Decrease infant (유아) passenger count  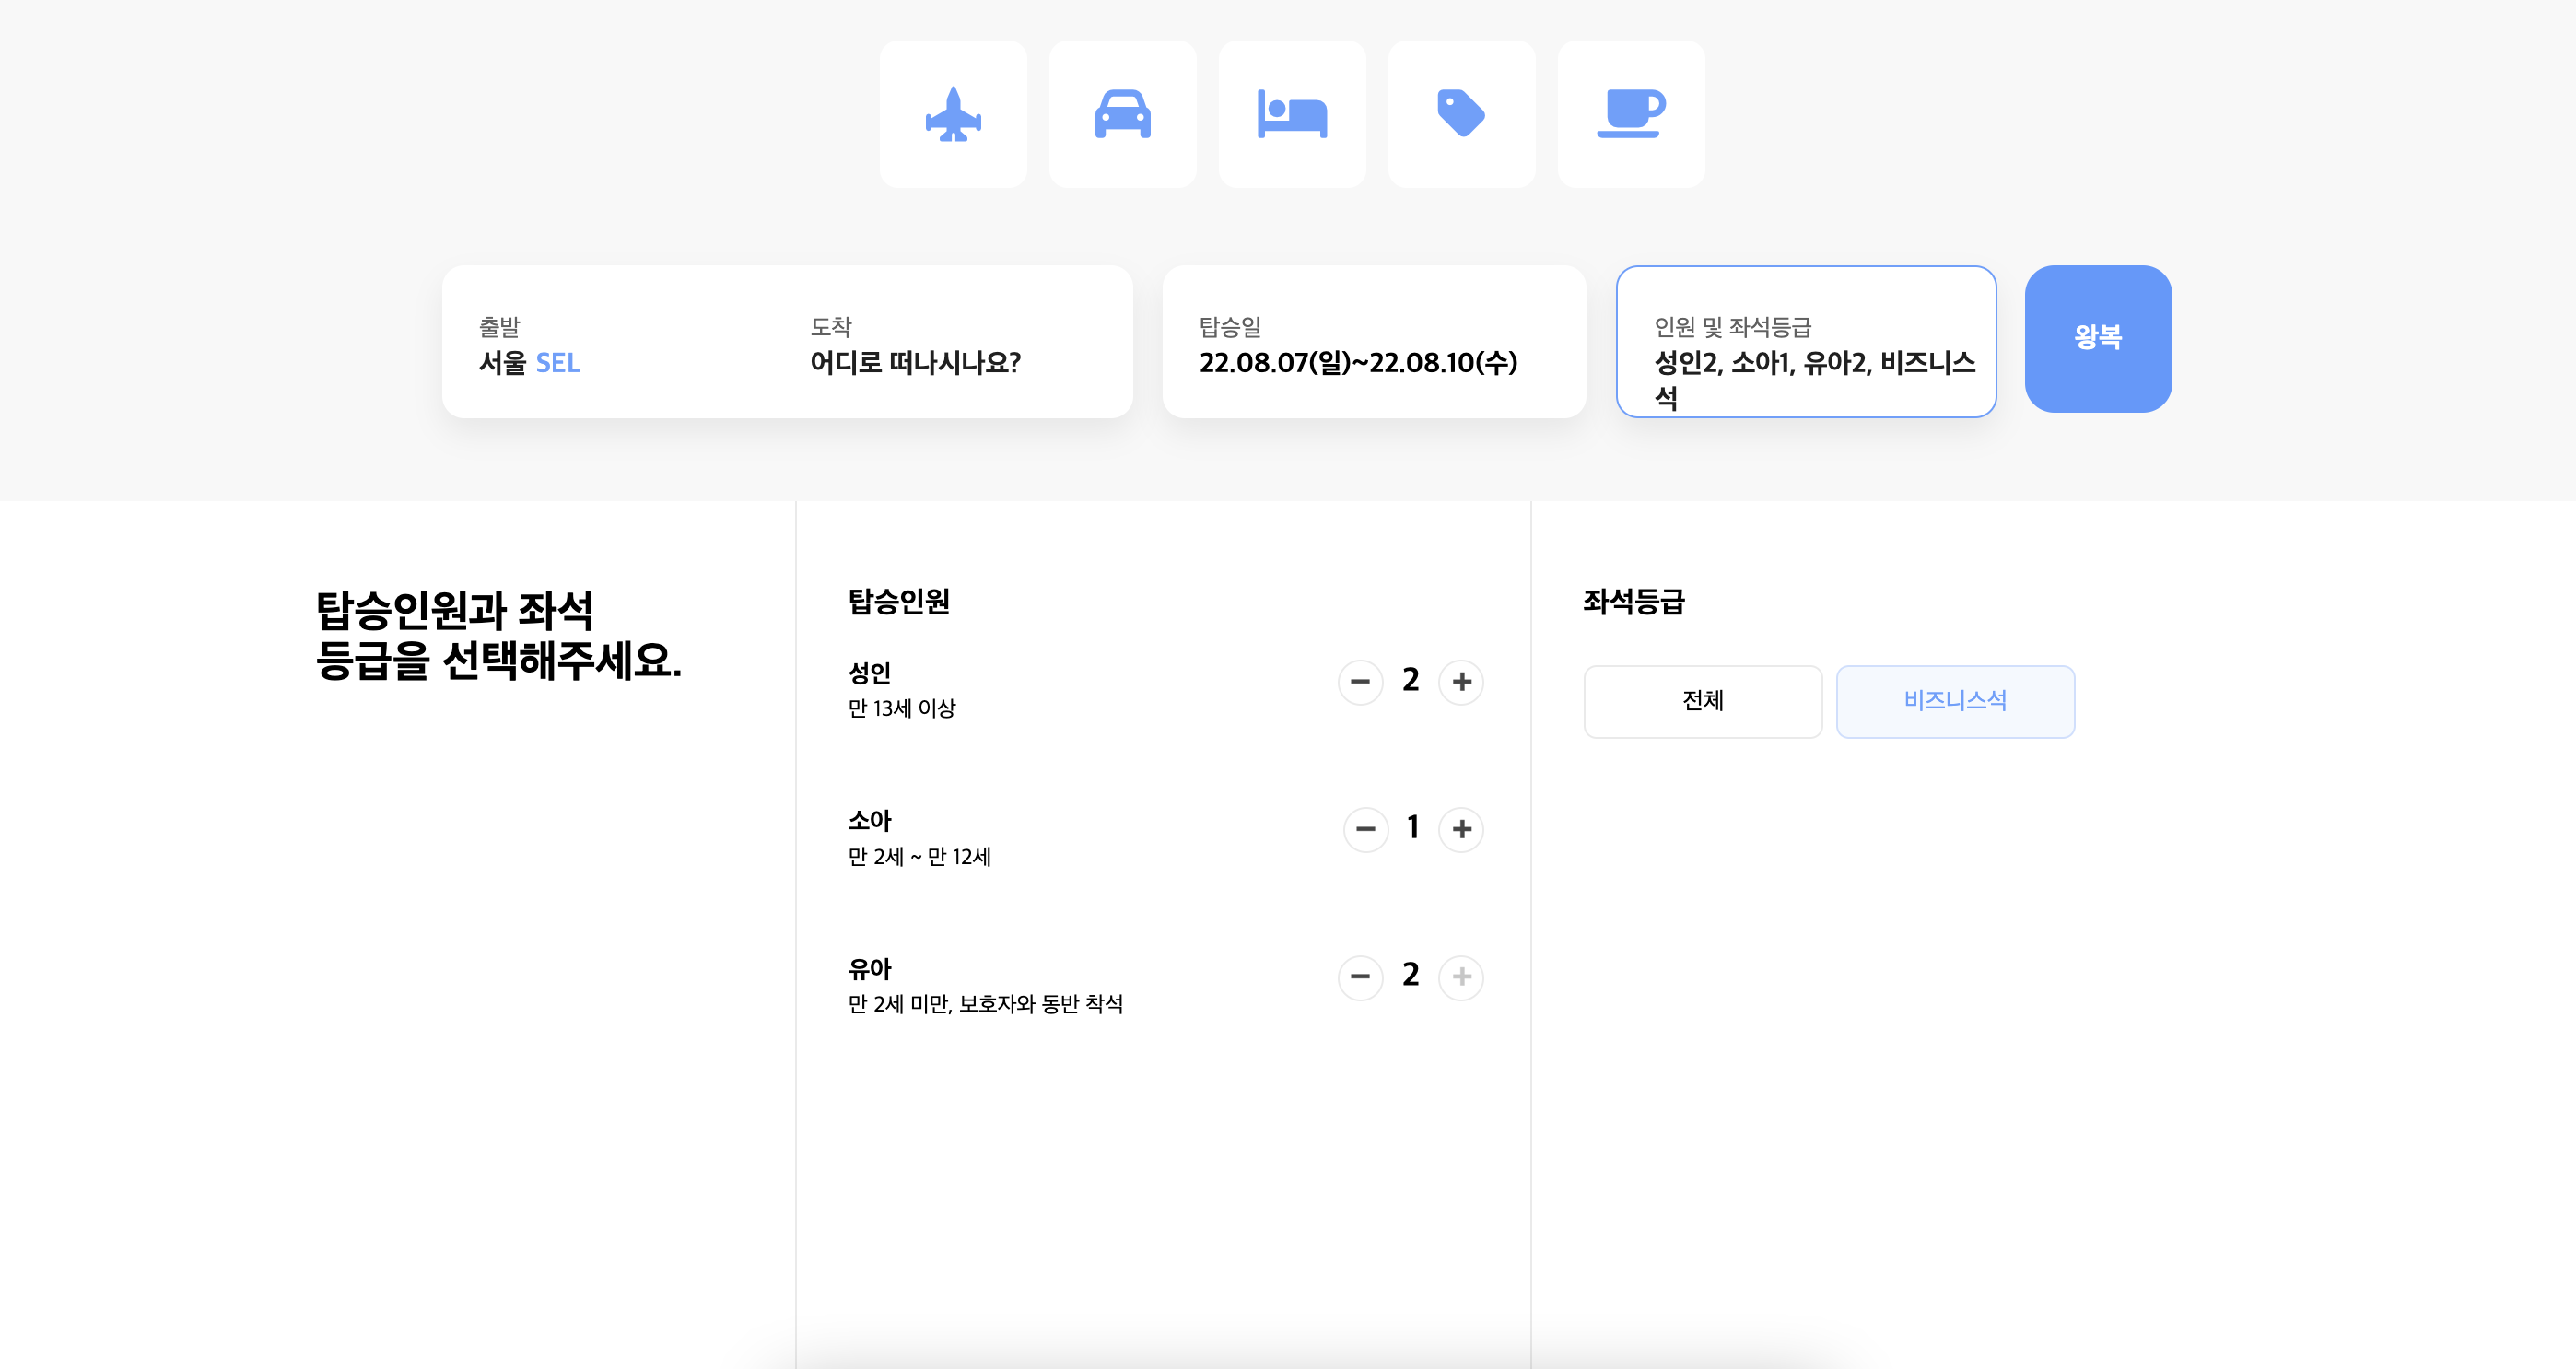[x=1360, y=976]
